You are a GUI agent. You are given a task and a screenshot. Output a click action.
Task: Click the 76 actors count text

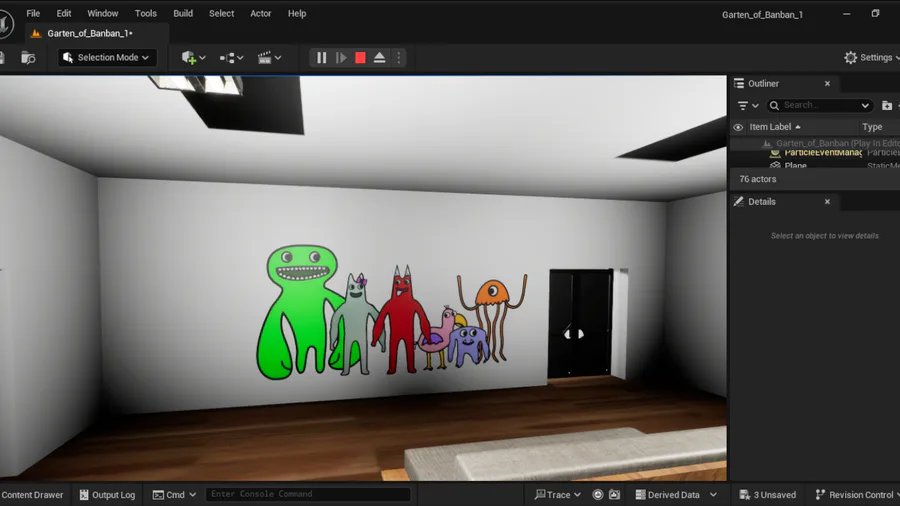(x=758, y=179)
